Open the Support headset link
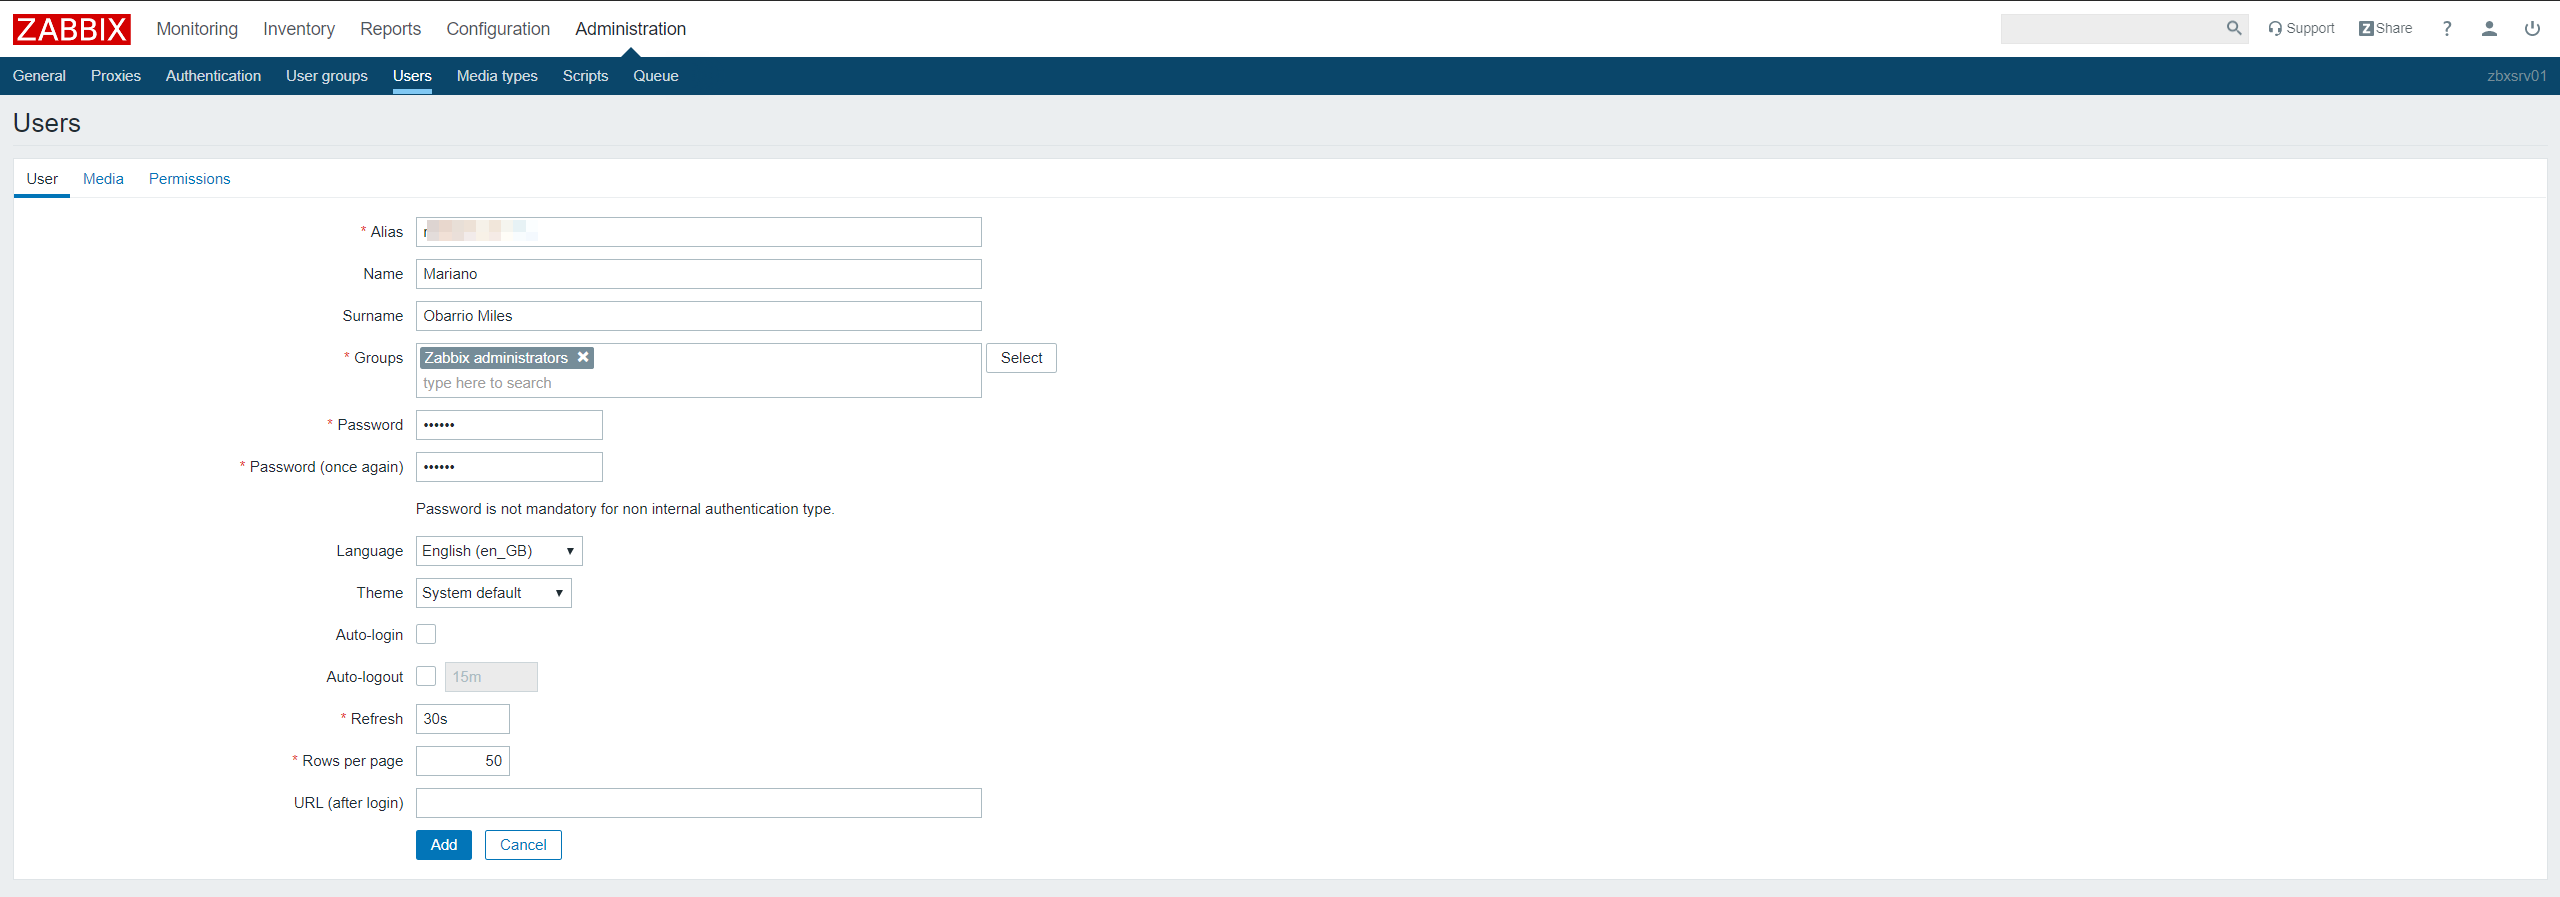The height and width of the screenshot is (897, 2560). 2301,29
